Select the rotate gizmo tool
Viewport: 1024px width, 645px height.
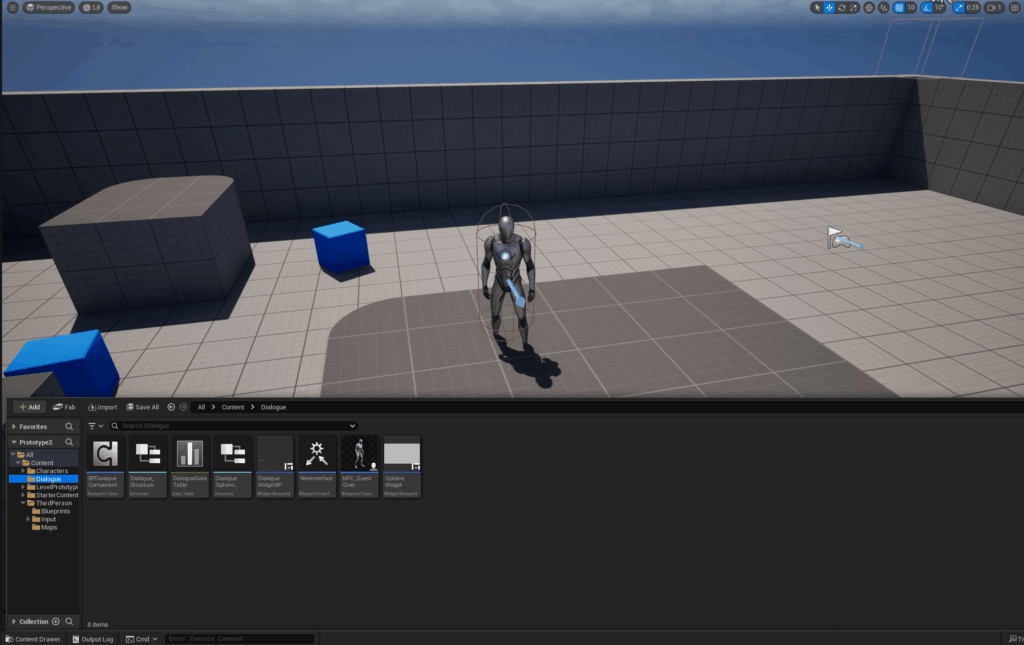tap(842, 7)
